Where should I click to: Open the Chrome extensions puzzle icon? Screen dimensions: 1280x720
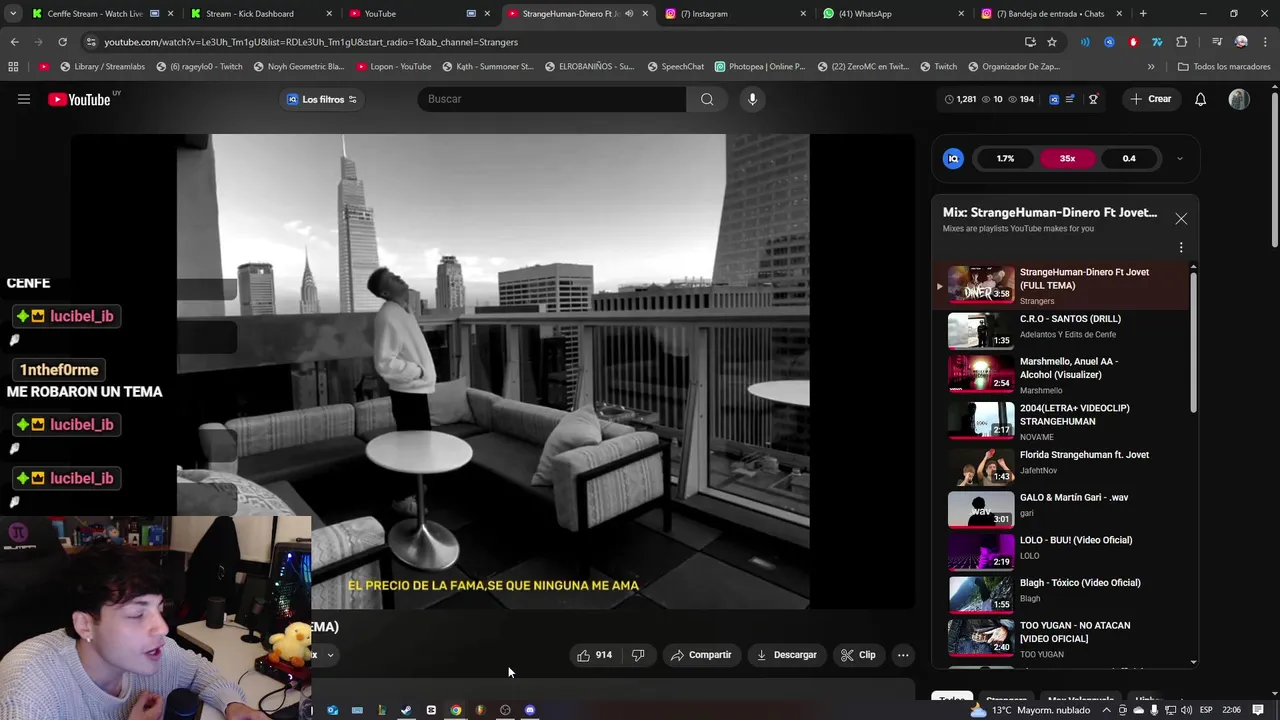tap(1181, 42)
